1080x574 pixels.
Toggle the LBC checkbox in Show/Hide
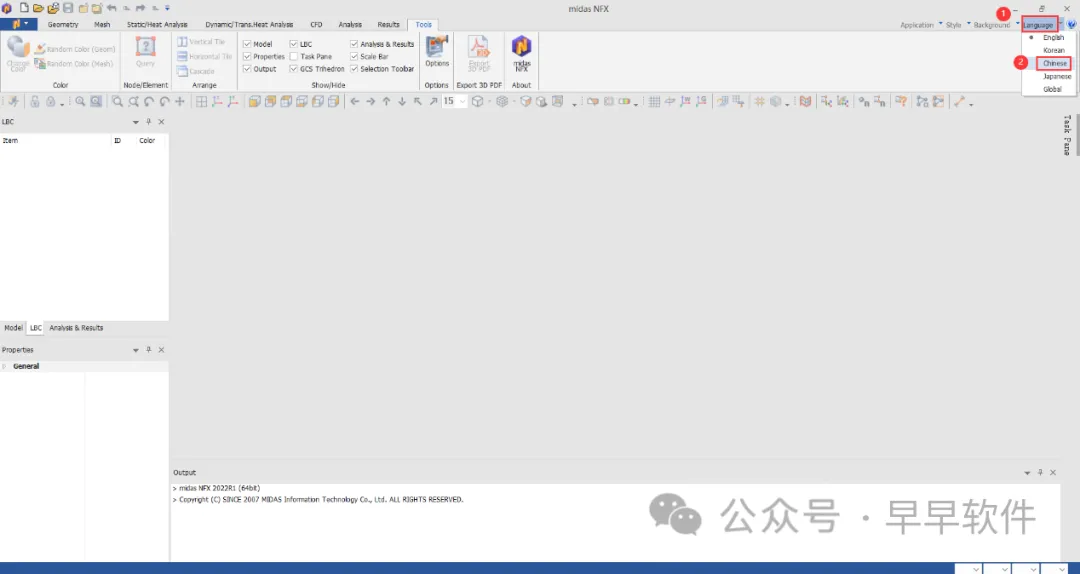point(293,44)
